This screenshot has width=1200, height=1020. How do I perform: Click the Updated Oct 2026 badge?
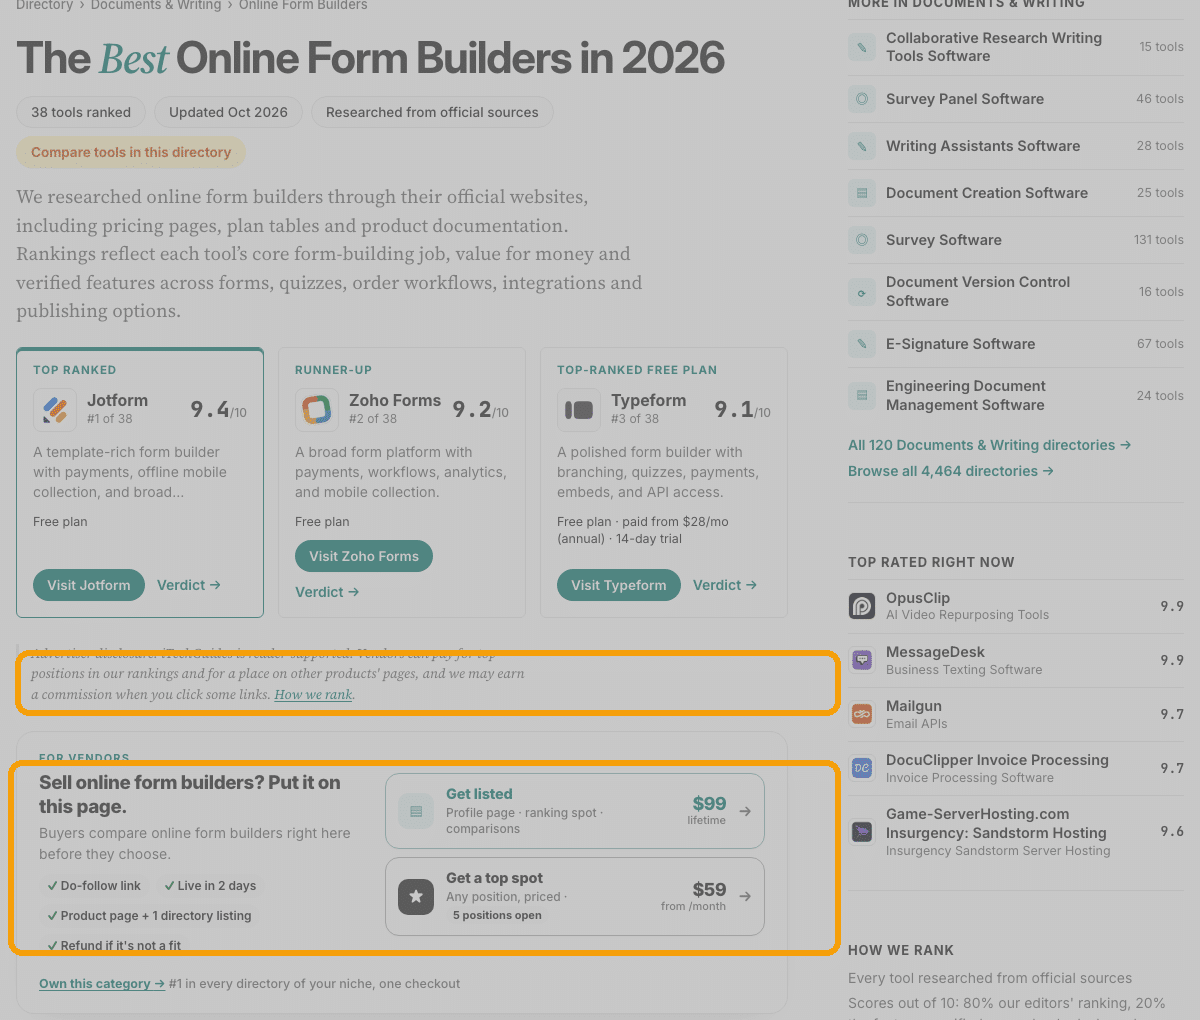[228, 112]
